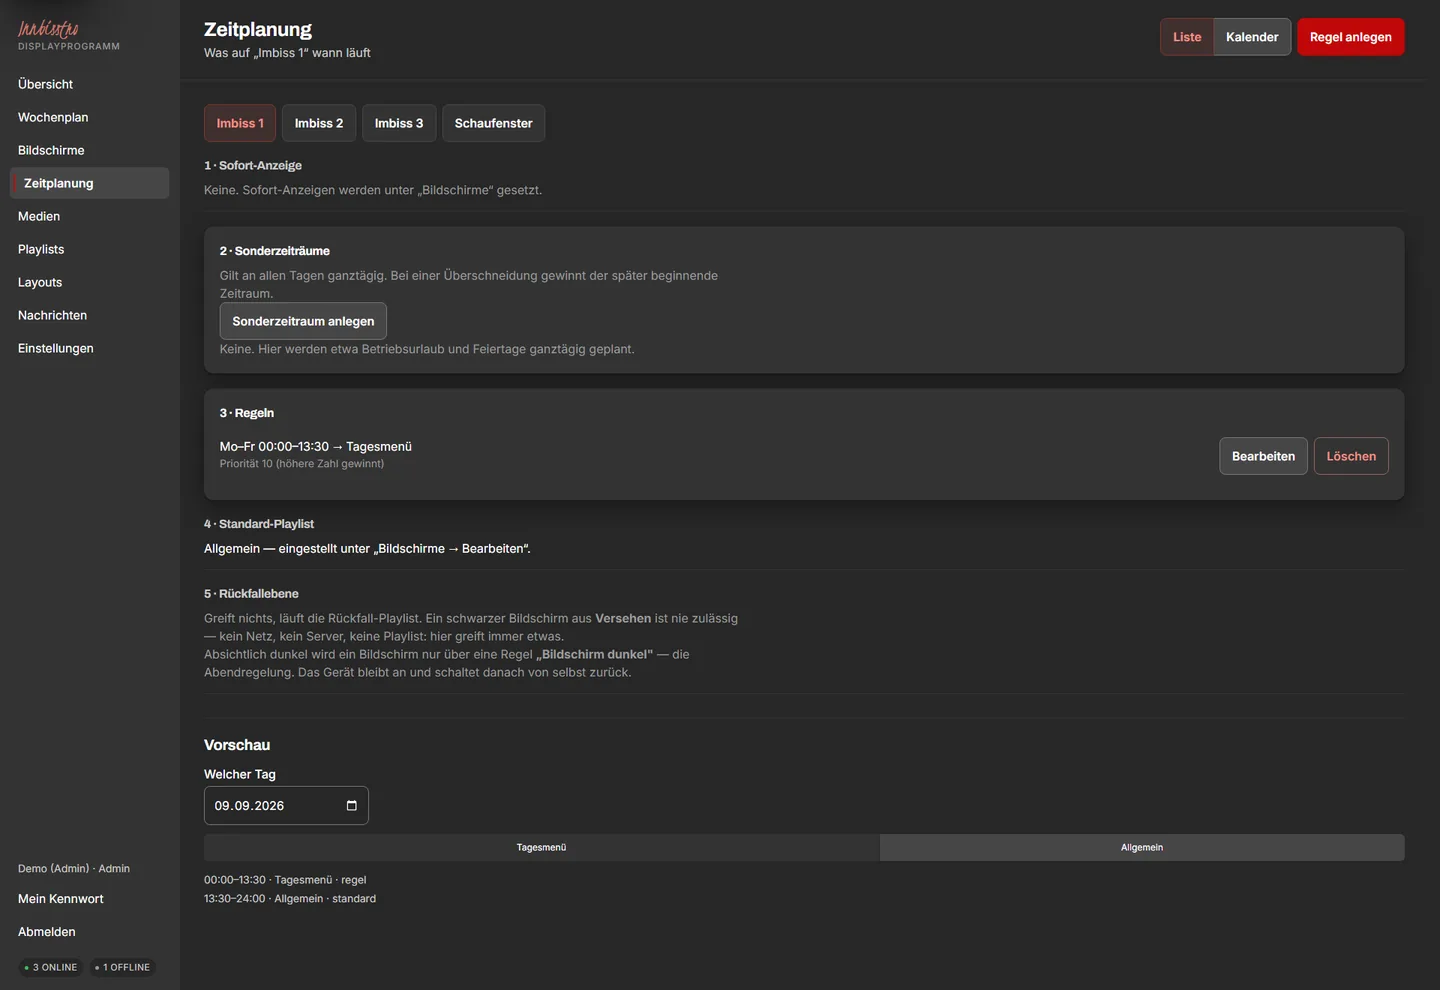The height and width of the screenshot is (990, 1440).
Task: Click the Allgemein segment in preview timeline
Action: pyautogui.click(x=1142, y=848)
